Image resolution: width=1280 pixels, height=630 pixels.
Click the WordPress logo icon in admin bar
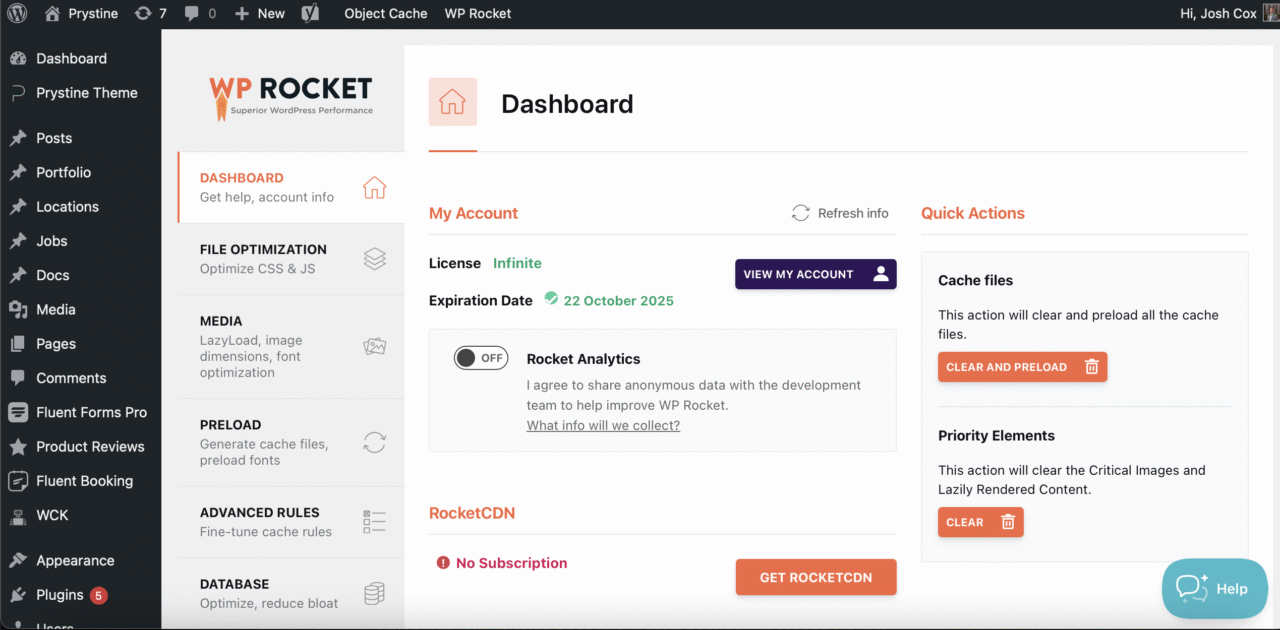[17, 14]
